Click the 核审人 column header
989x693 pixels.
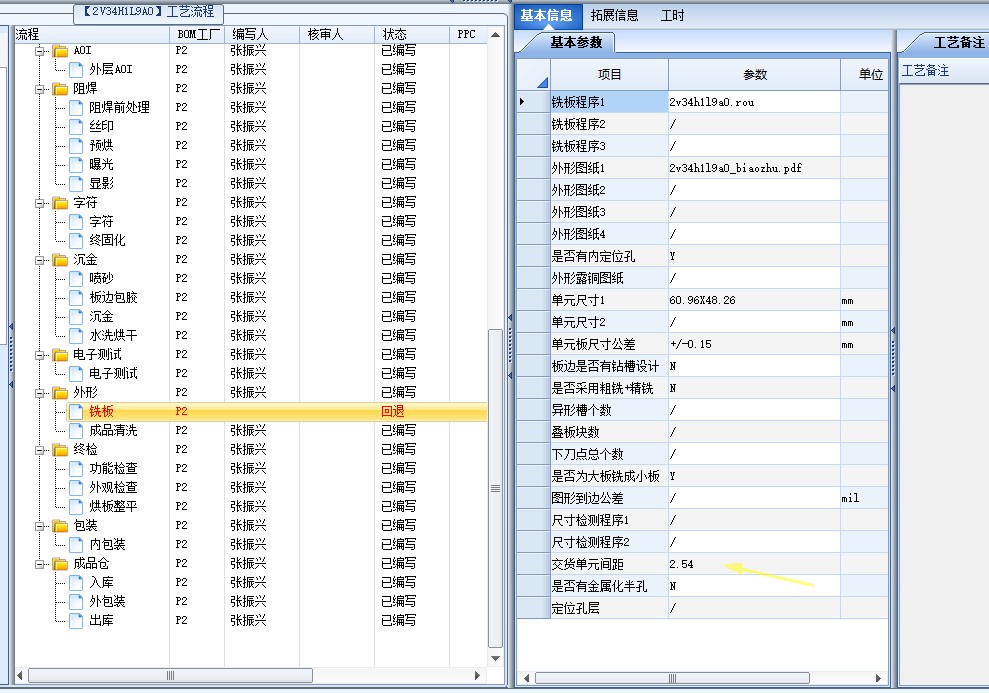point(337,34)
